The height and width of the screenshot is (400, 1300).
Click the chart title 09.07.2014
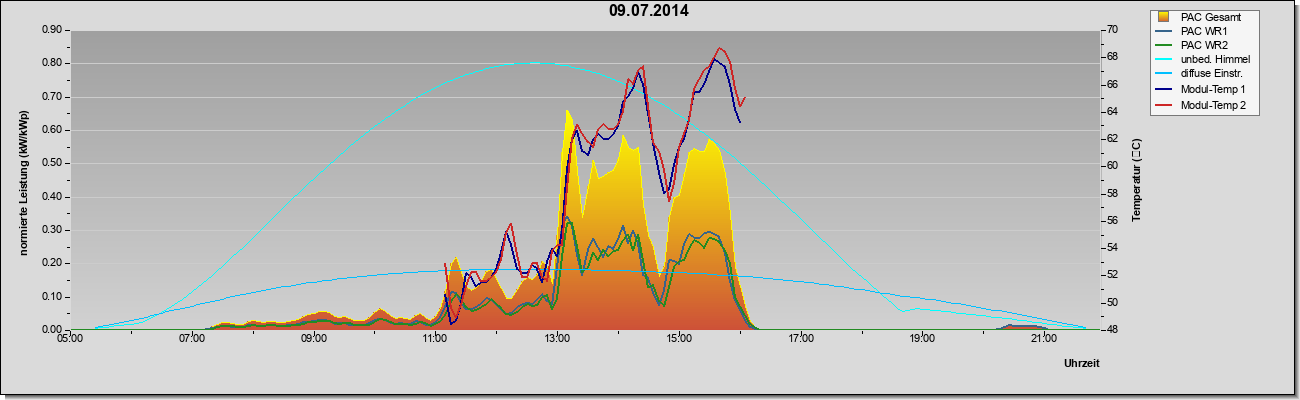[x=648, y=12]
